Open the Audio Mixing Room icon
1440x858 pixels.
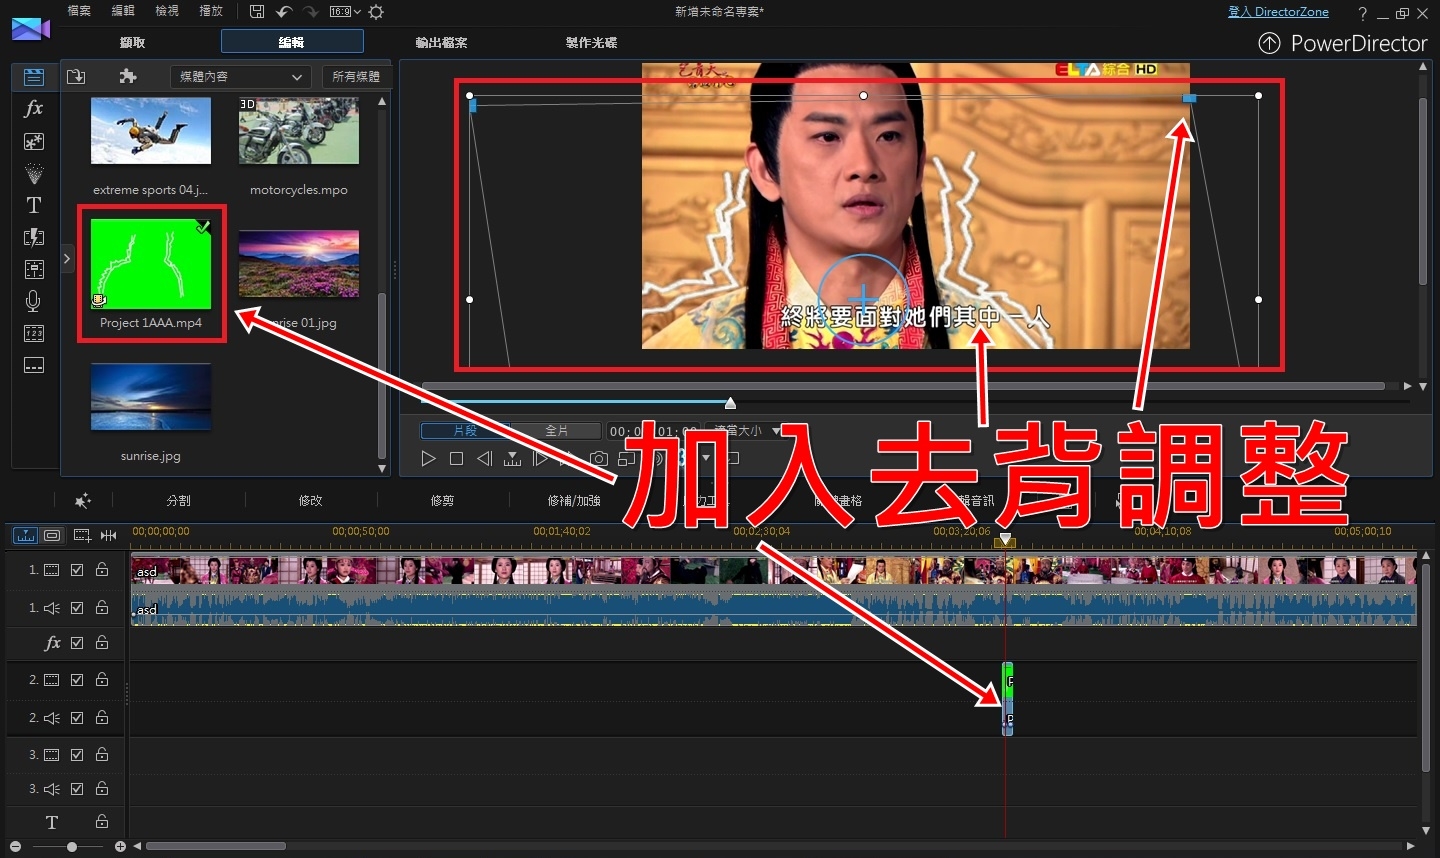(34, 269)
